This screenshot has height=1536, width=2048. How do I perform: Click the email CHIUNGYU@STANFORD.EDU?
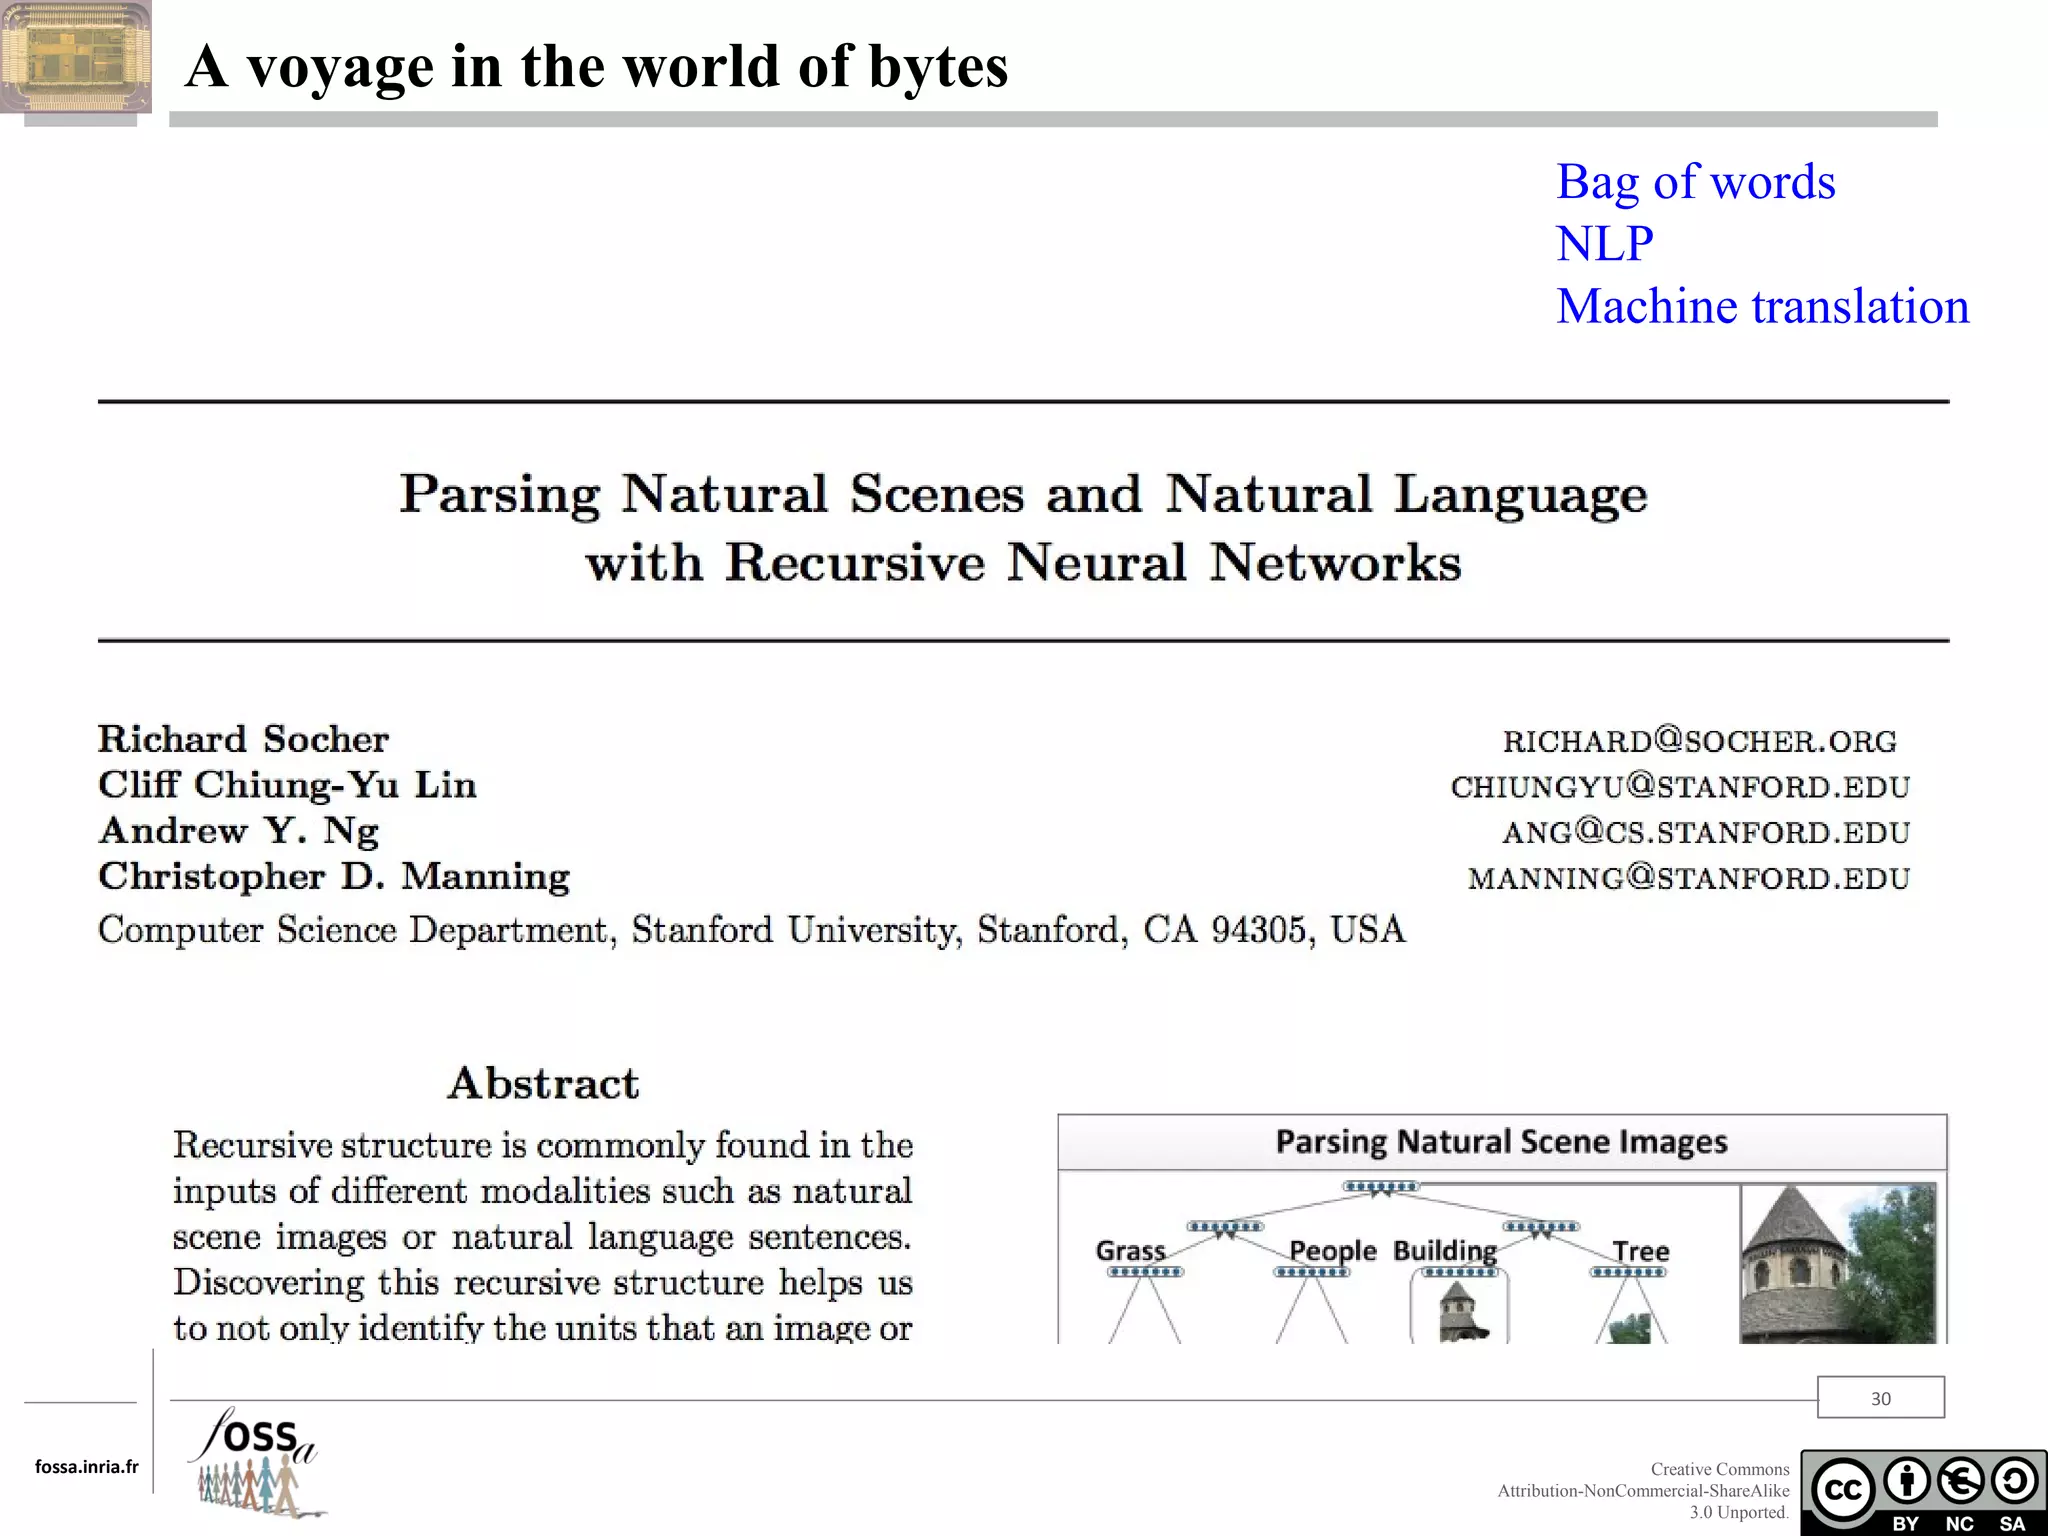click(1680, 787)
